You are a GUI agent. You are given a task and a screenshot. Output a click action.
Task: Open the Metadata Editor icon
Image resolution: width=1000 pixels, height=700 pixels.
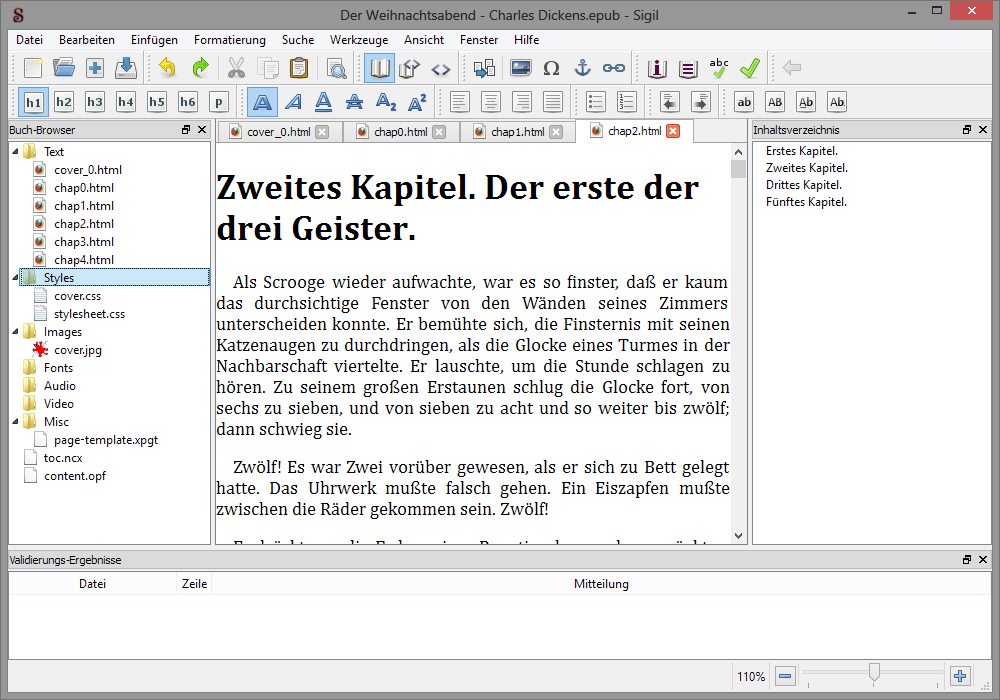click(x=657, y=68)
